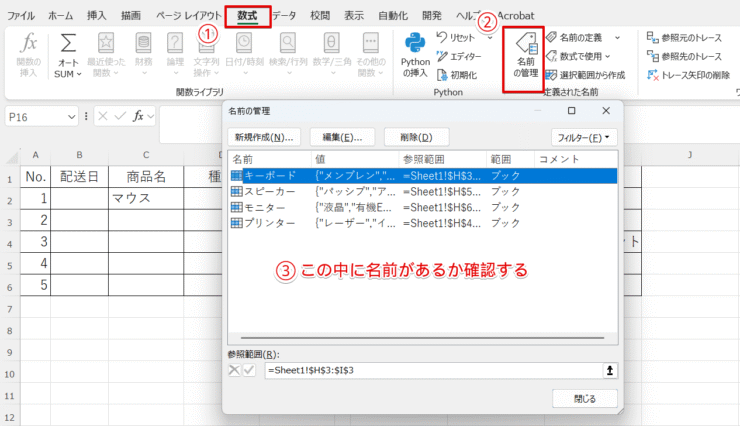Click 参照元のトレース

point(684,38)
